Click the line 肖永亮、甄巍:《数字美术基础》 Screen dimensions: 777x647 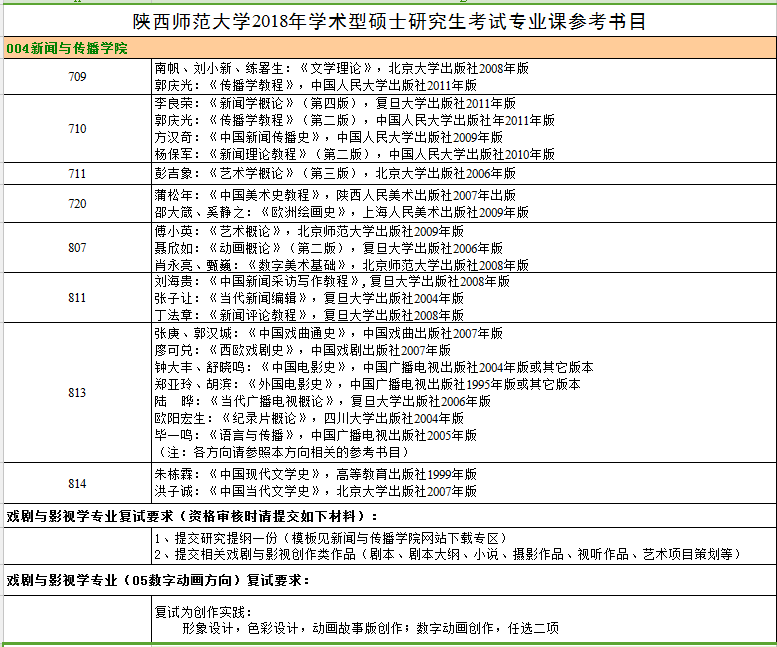[341, 265]
